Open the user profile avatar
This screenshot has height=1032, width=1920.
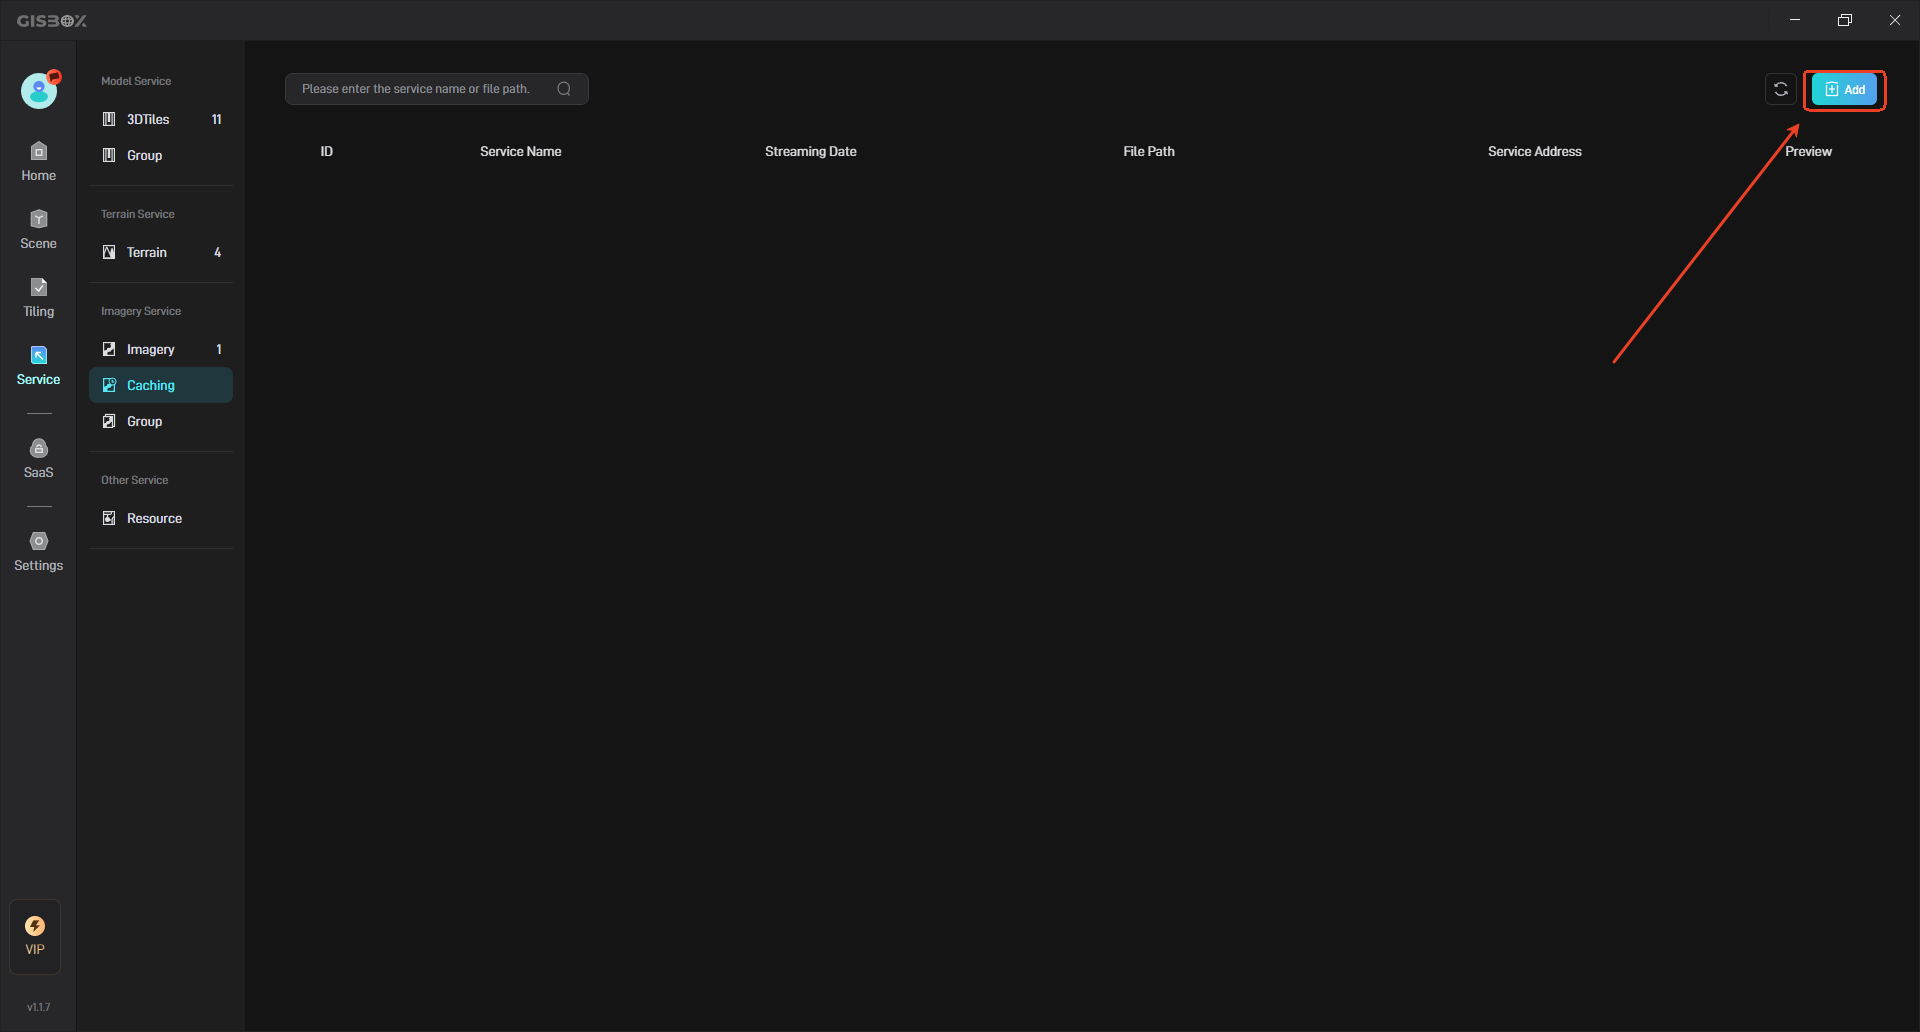(39, 91)
